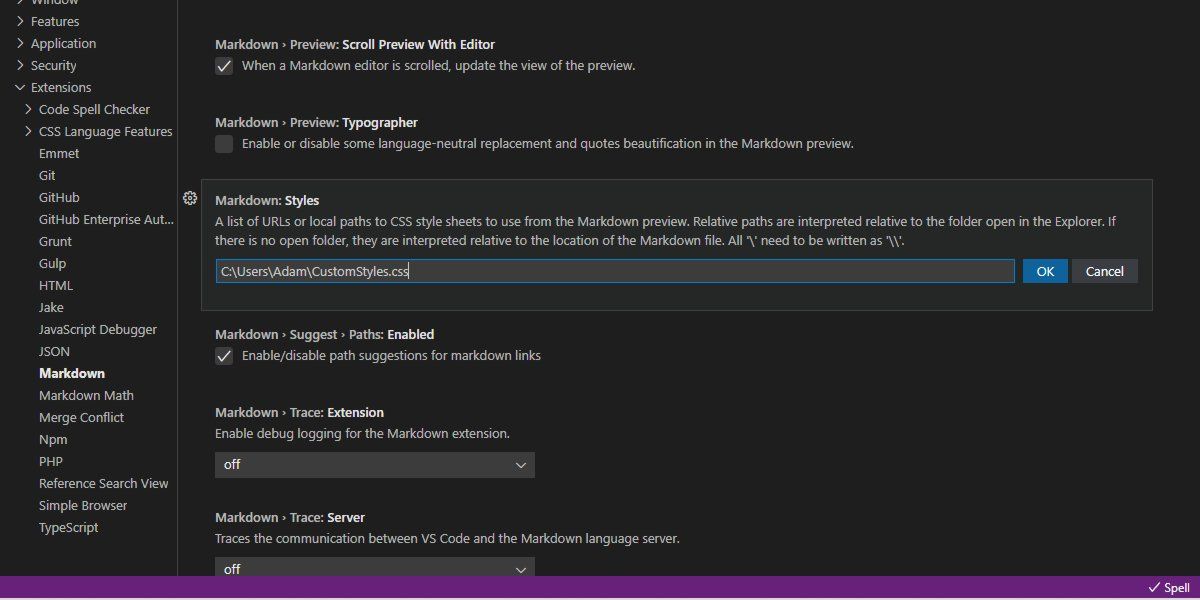Enable the Preview Typographer checkbox
1200x600 pixels.
coord(224,144)
